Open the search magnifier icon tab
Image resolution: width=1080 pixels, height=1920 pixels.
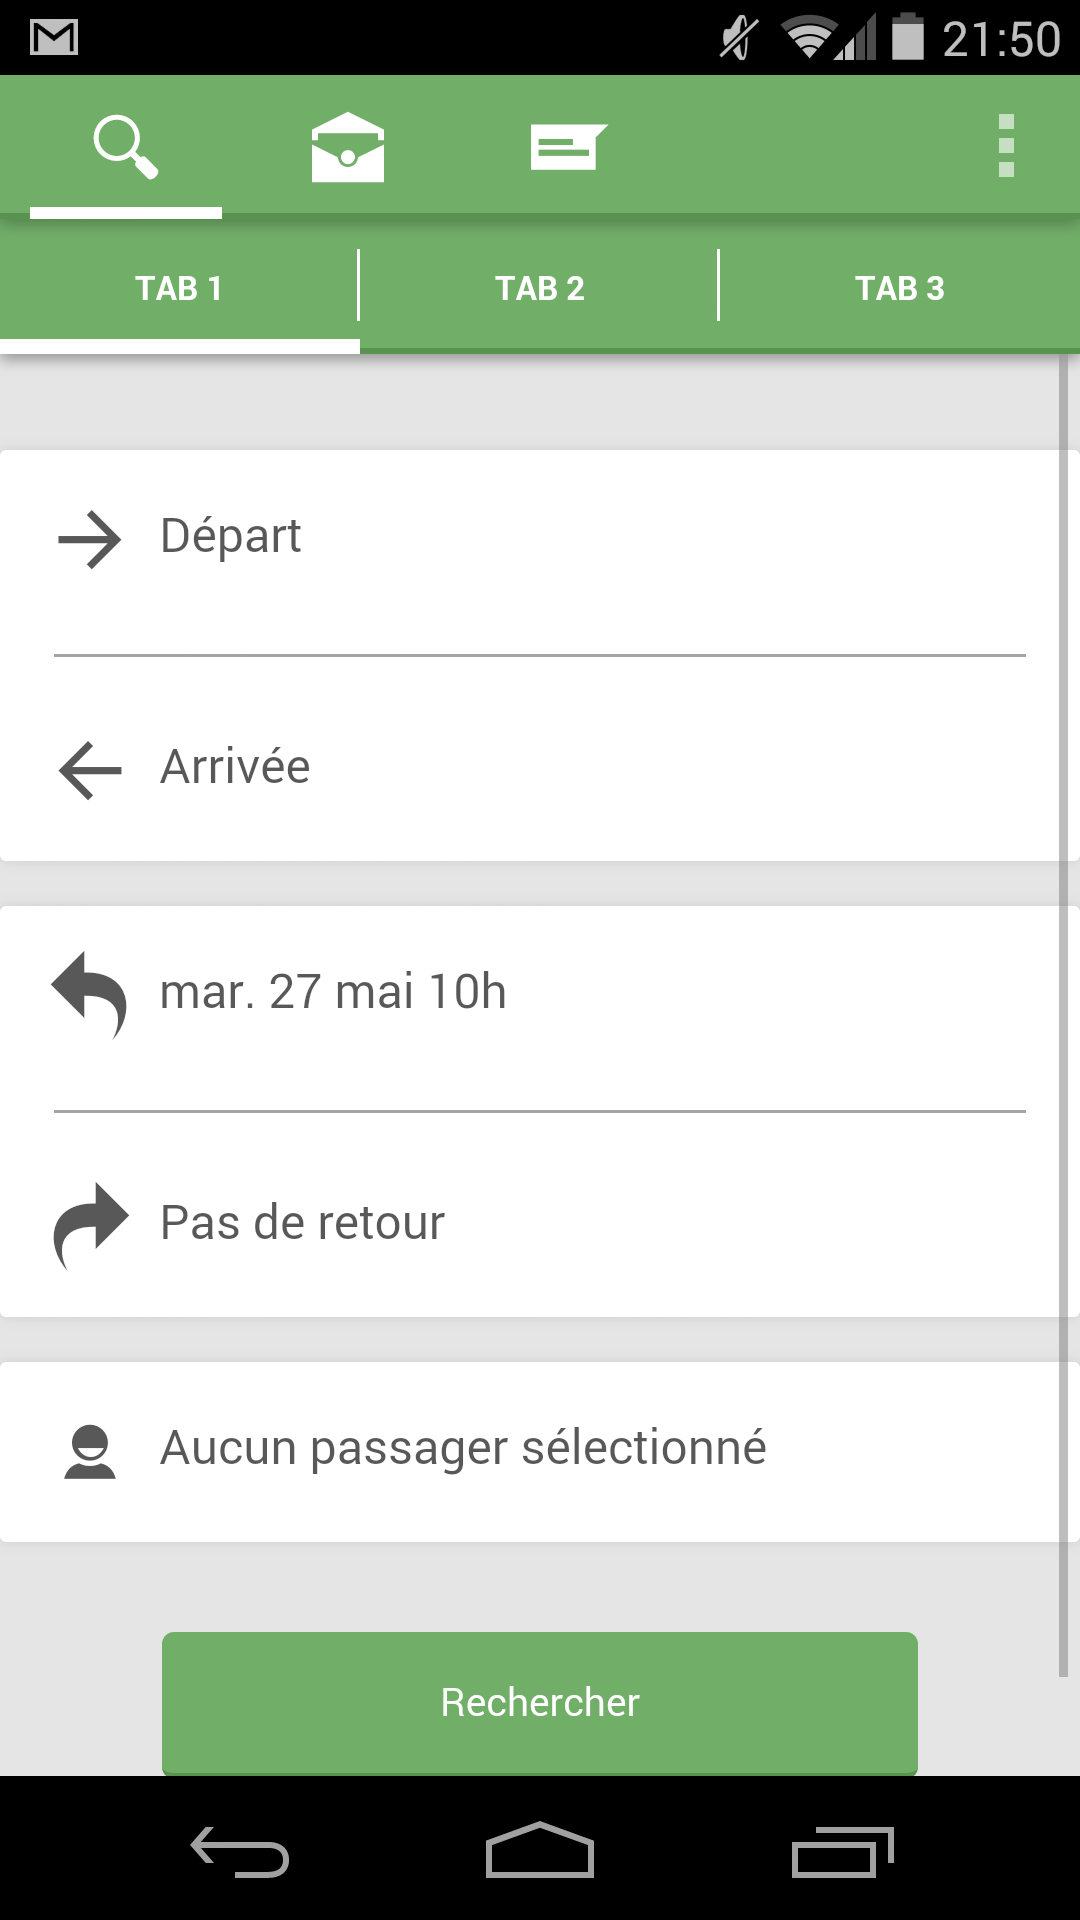pyautogui.click(x=126, y=148)
